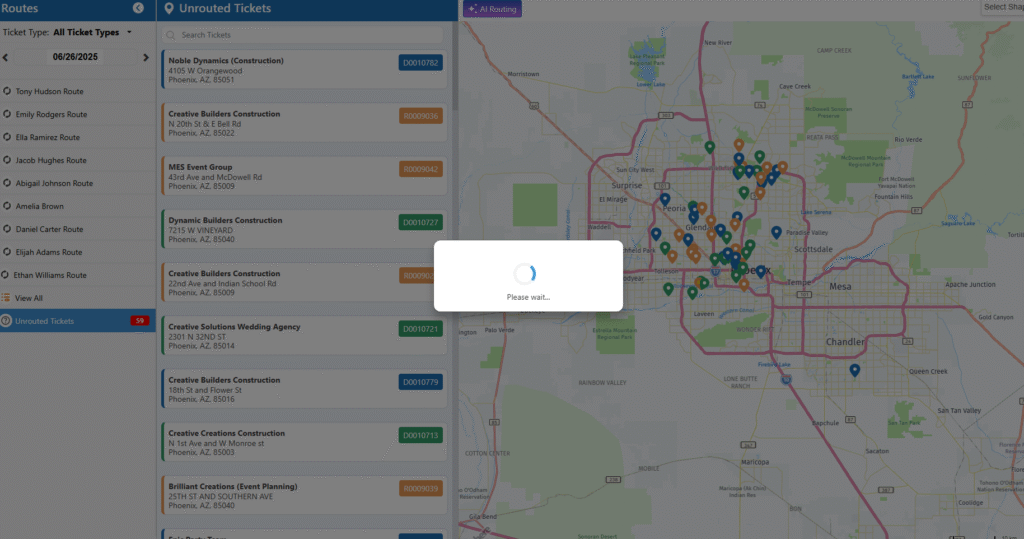
Task: Click the date field 06/26/2025
Action: [x=75, y=57]
